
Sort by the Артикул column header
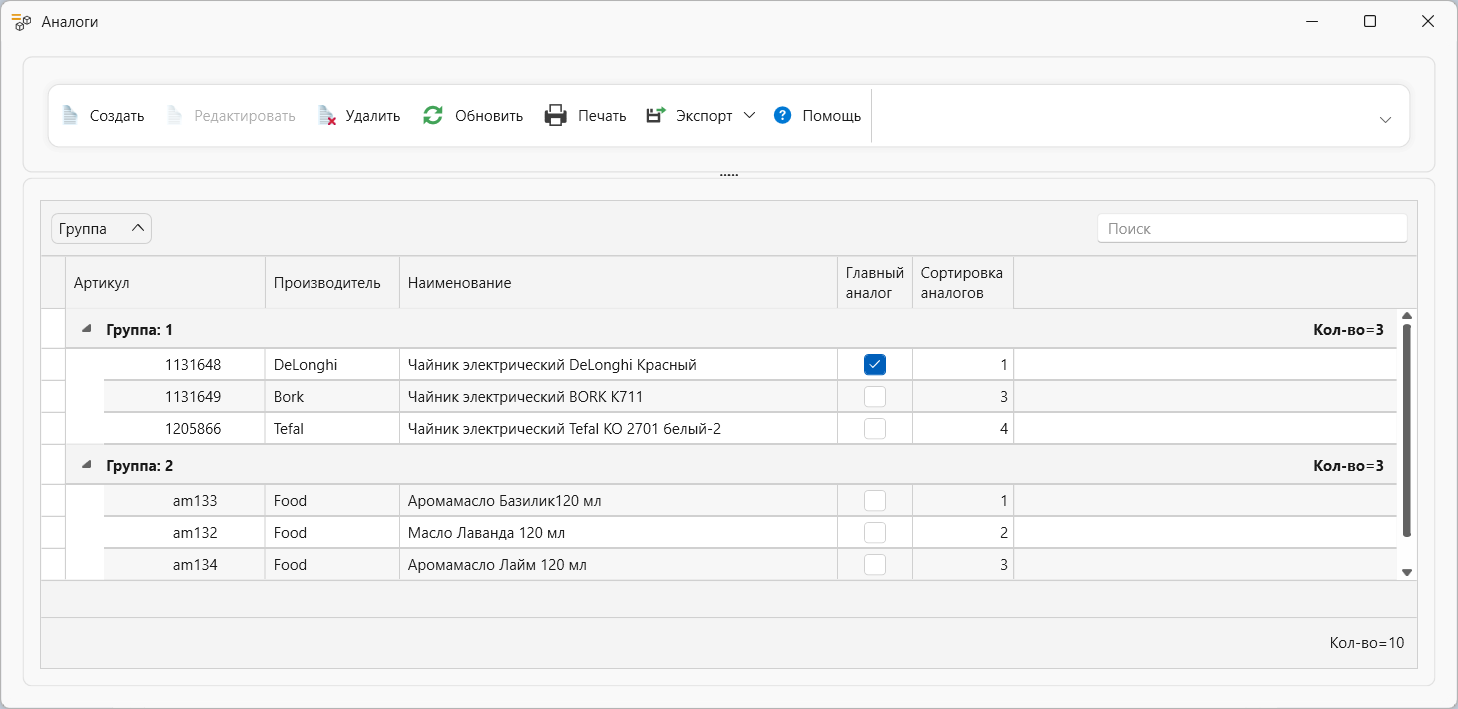(x=165, y=283)
